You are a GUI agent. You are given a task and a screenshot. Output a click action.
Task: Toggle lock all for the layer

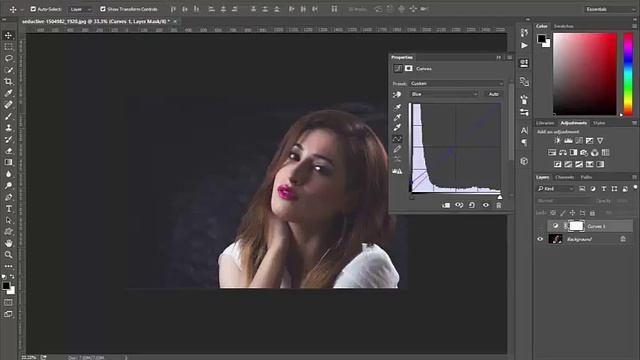click(592, 213)
